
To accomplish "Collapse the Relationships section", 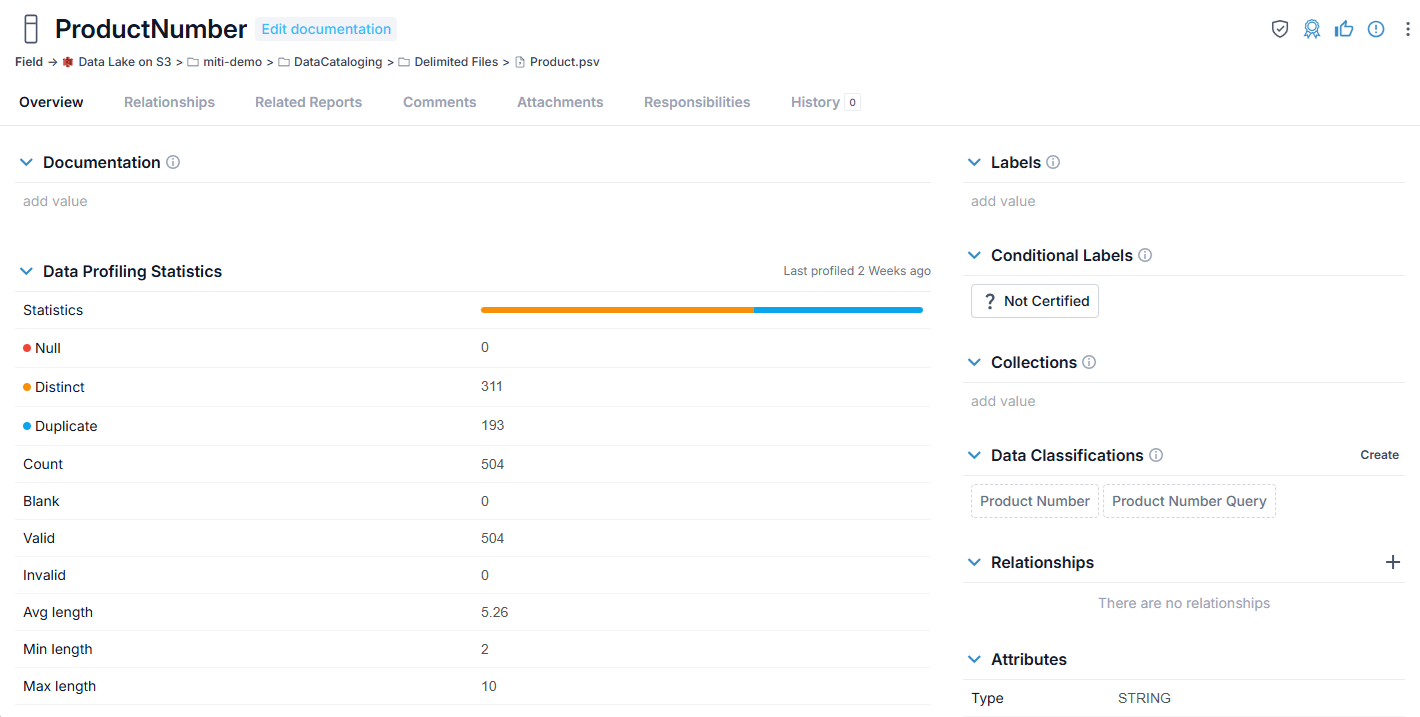I will [x=974, y=562].
